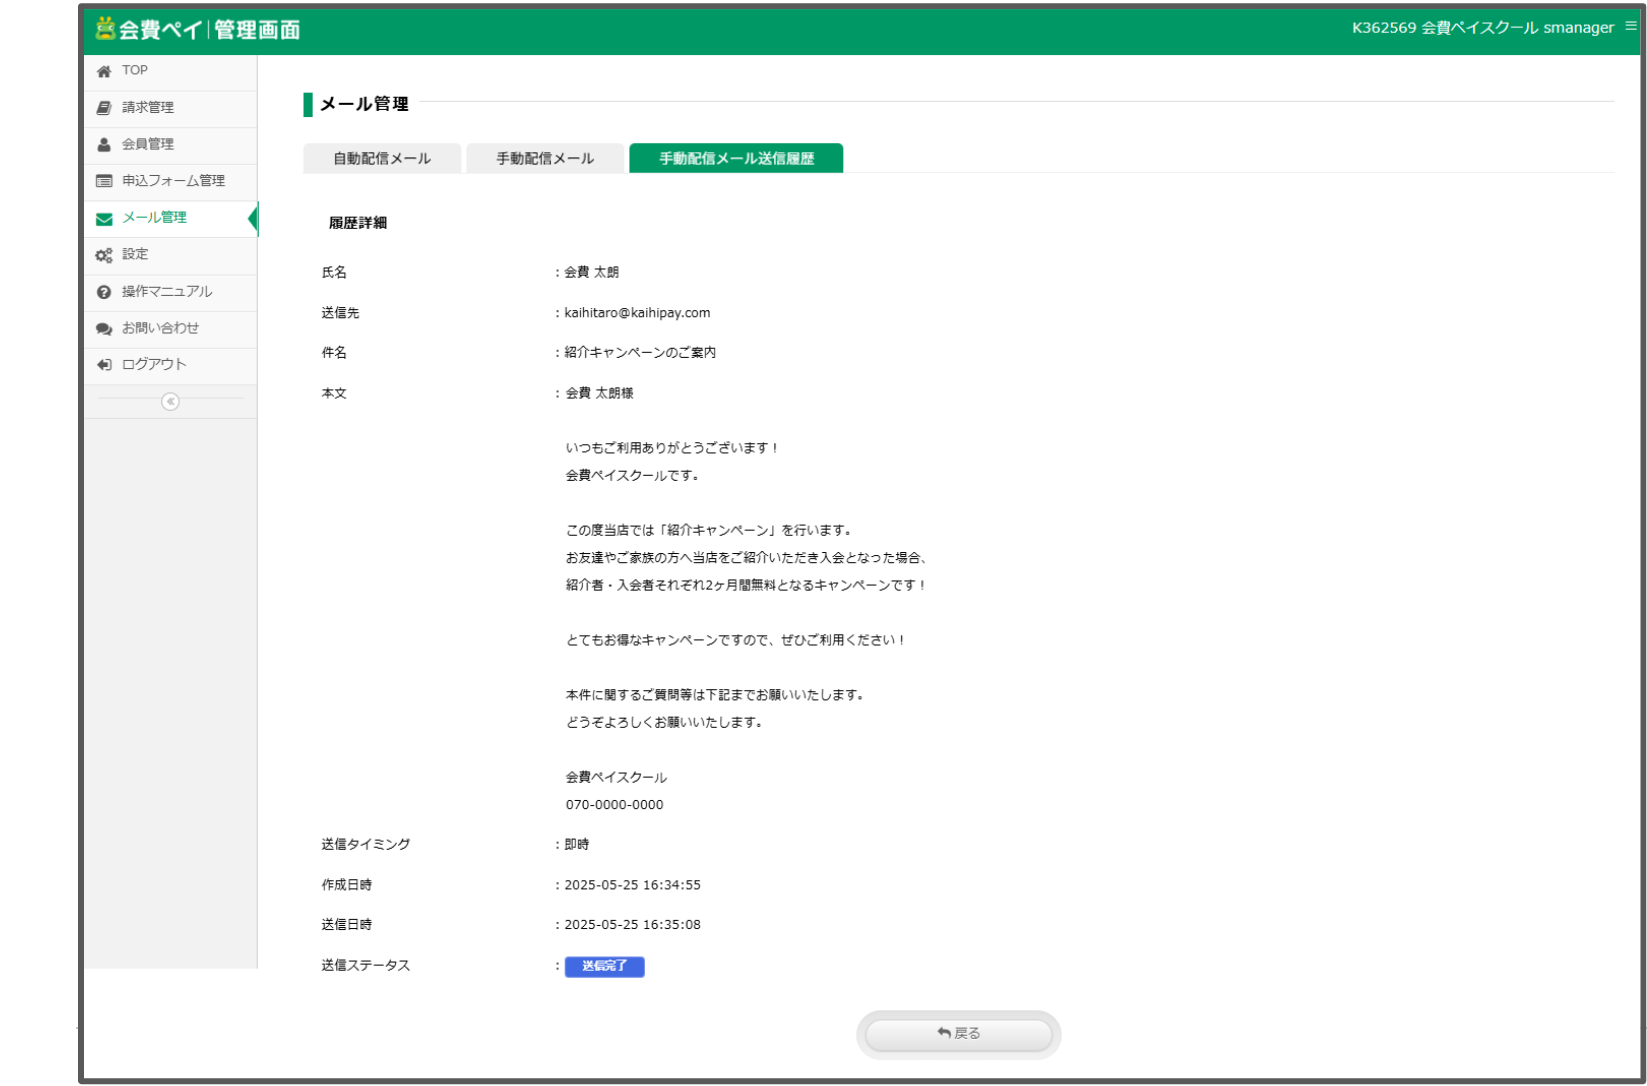Open 会員管理 via the person icon
The height and width of the screenshot is (1086, 1647).
(x=103, y=144)
